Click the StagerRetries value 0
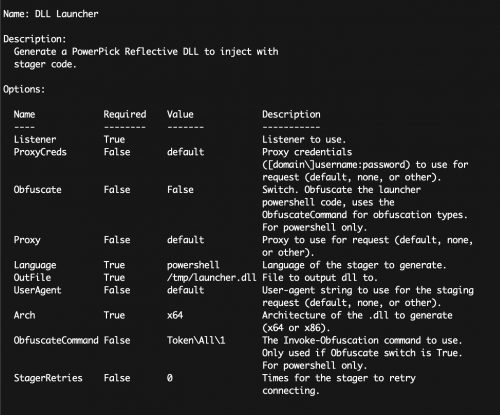This screenshot has width=500, height=415. point(170,378)
